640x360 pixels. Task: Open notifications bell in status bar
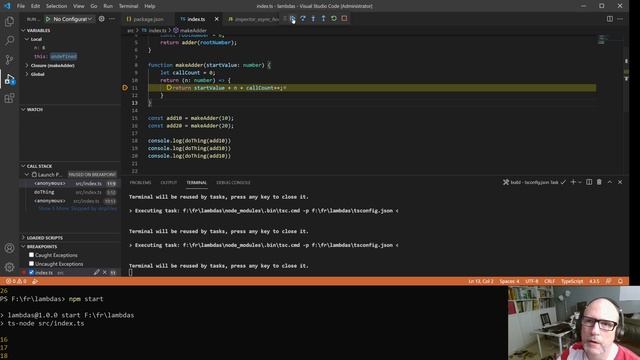click(620, 281)
